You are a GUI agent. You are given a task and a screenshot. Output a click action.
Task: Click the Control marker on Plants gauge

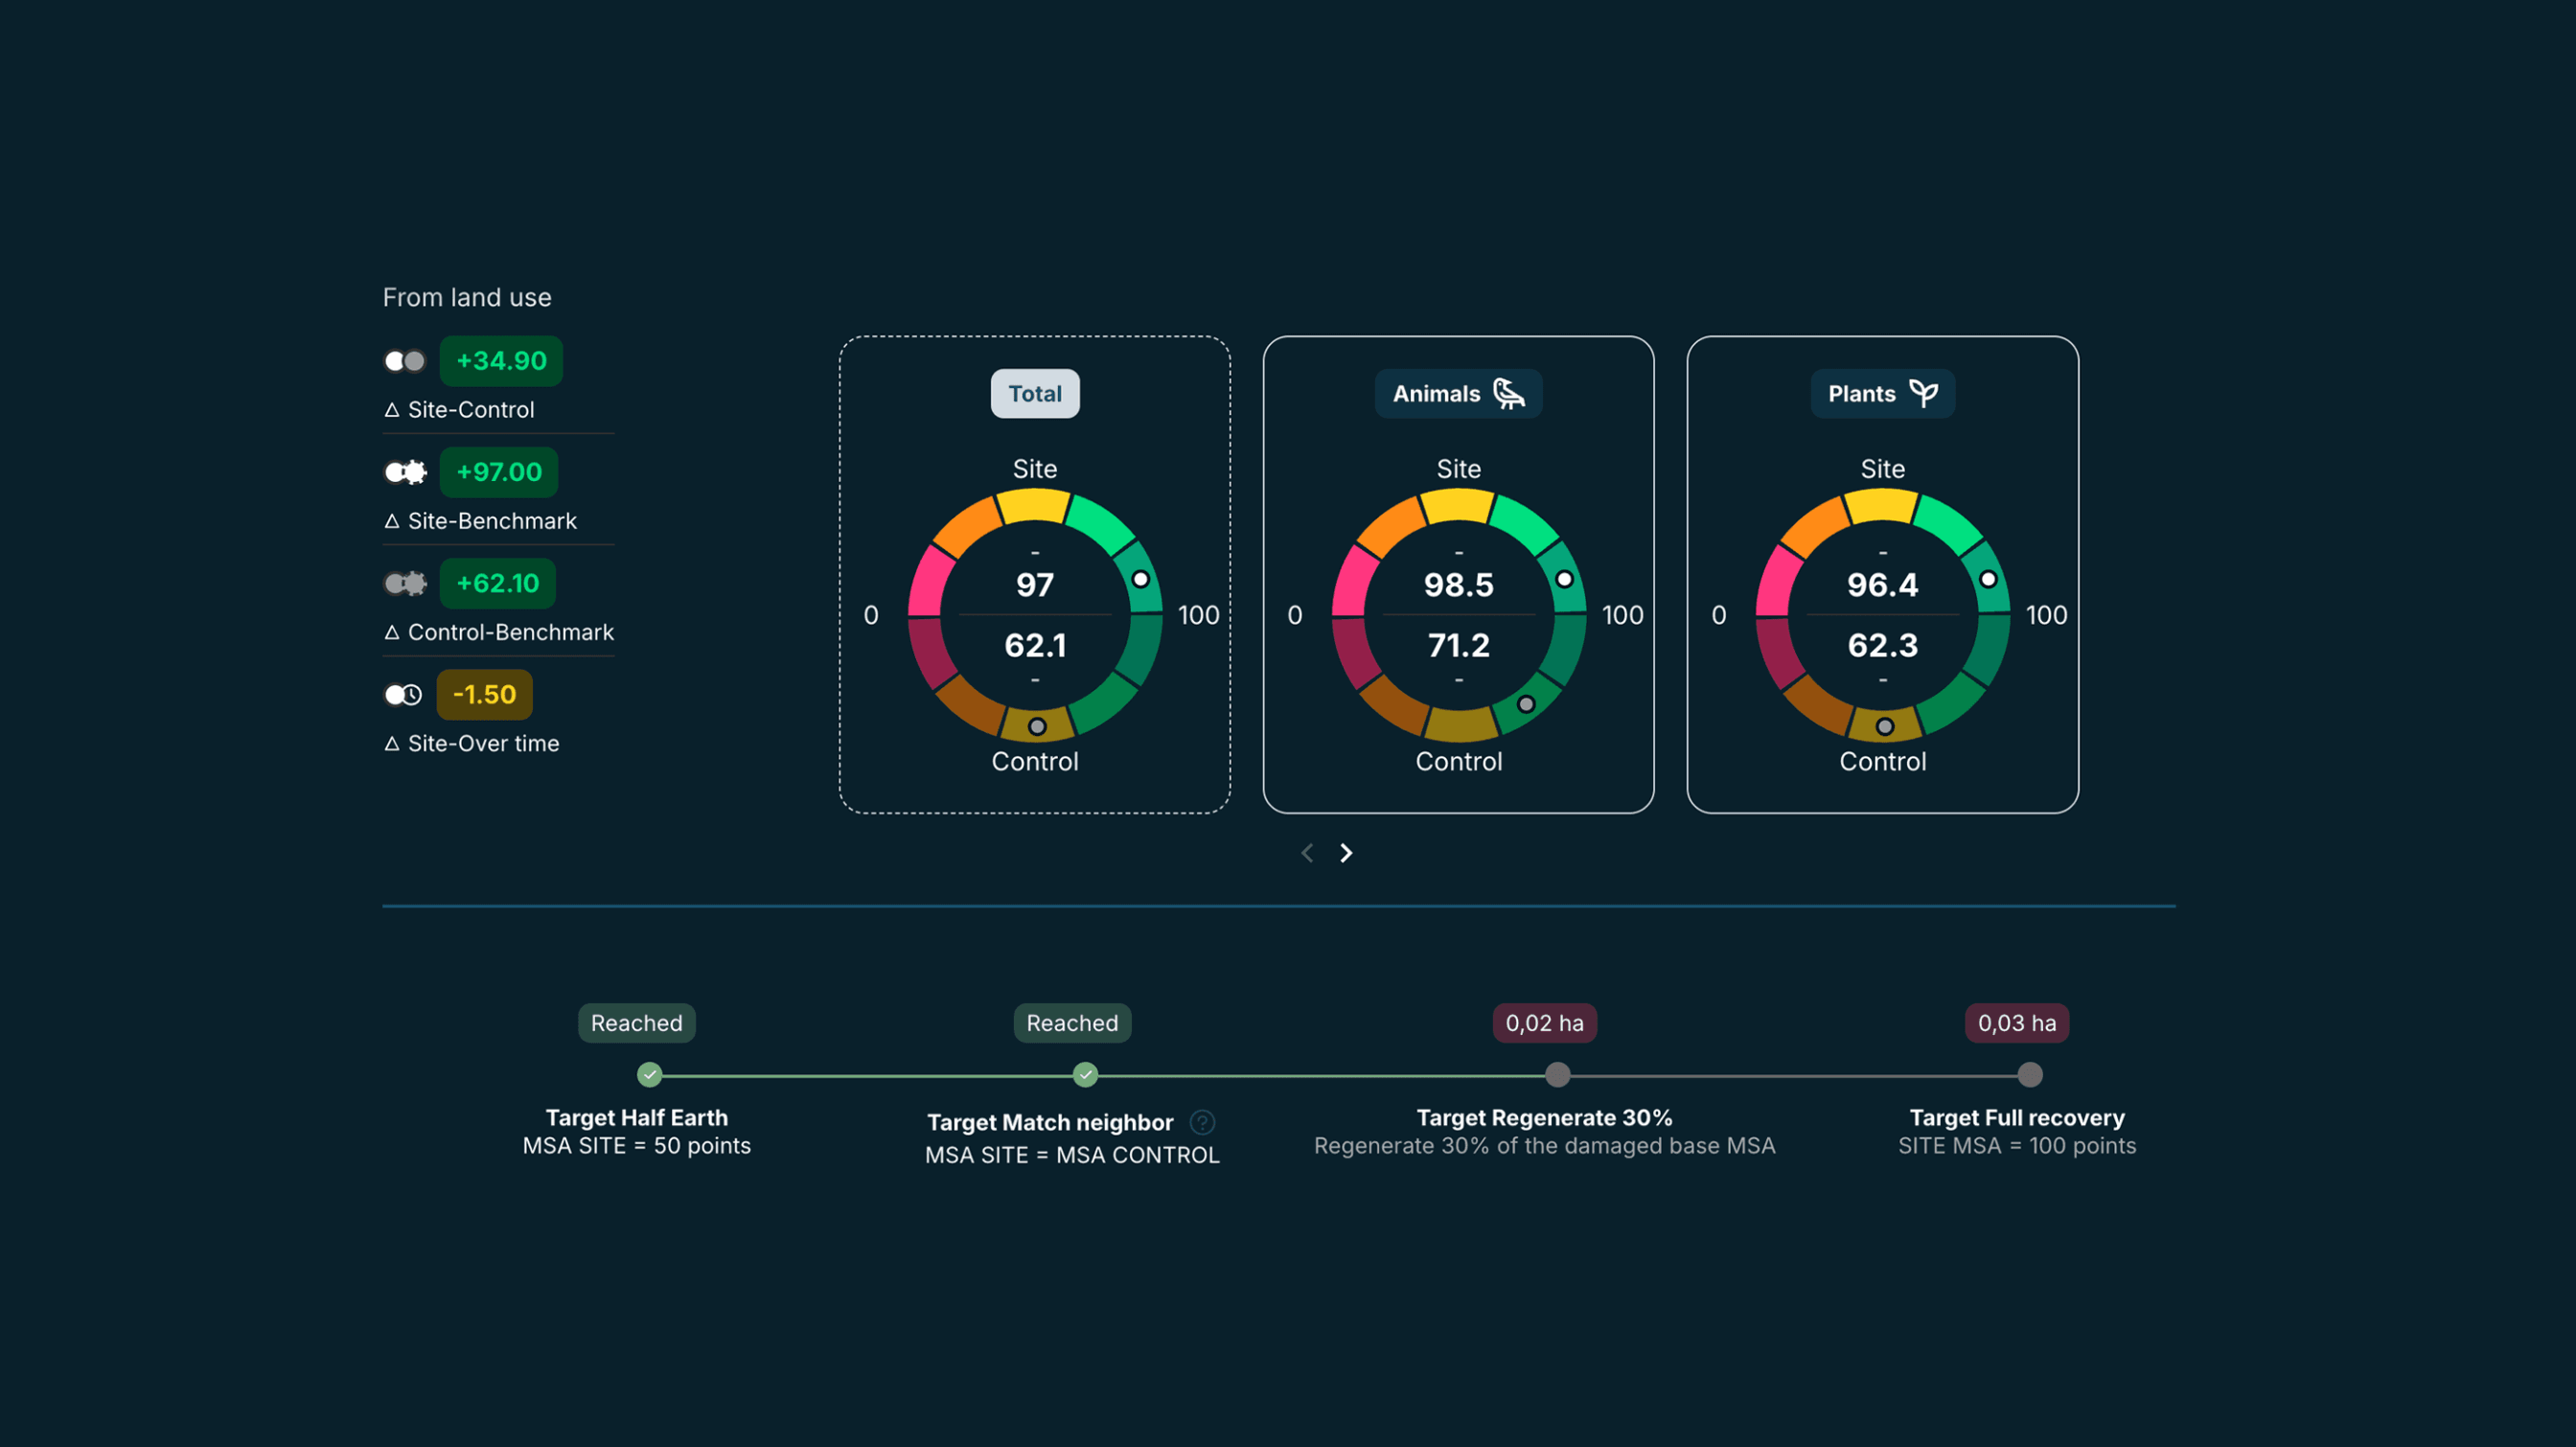point(1885,727)
